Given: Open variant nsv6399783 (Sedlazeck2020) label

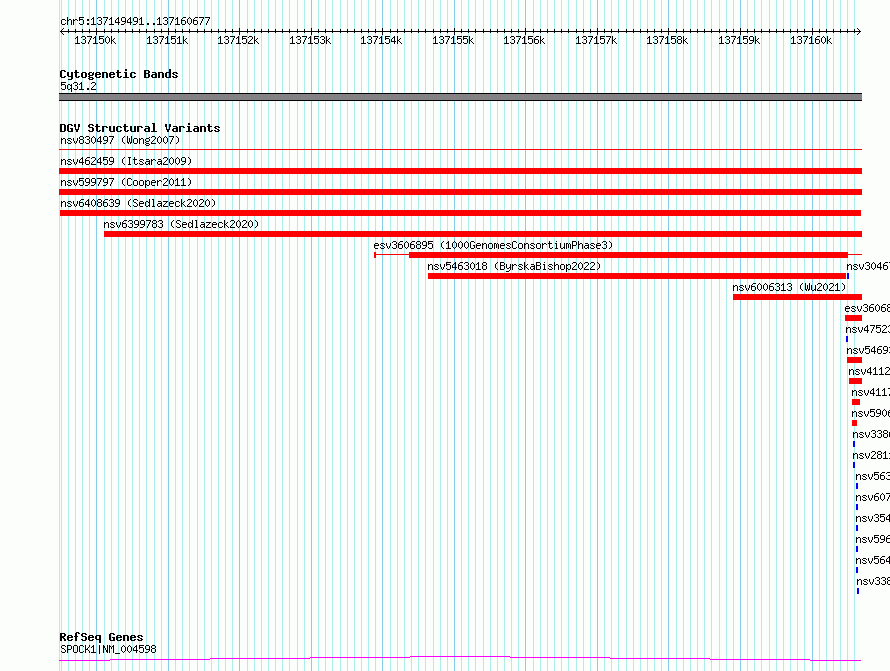Looking at the screenshot, I should (x=181, y=224).
